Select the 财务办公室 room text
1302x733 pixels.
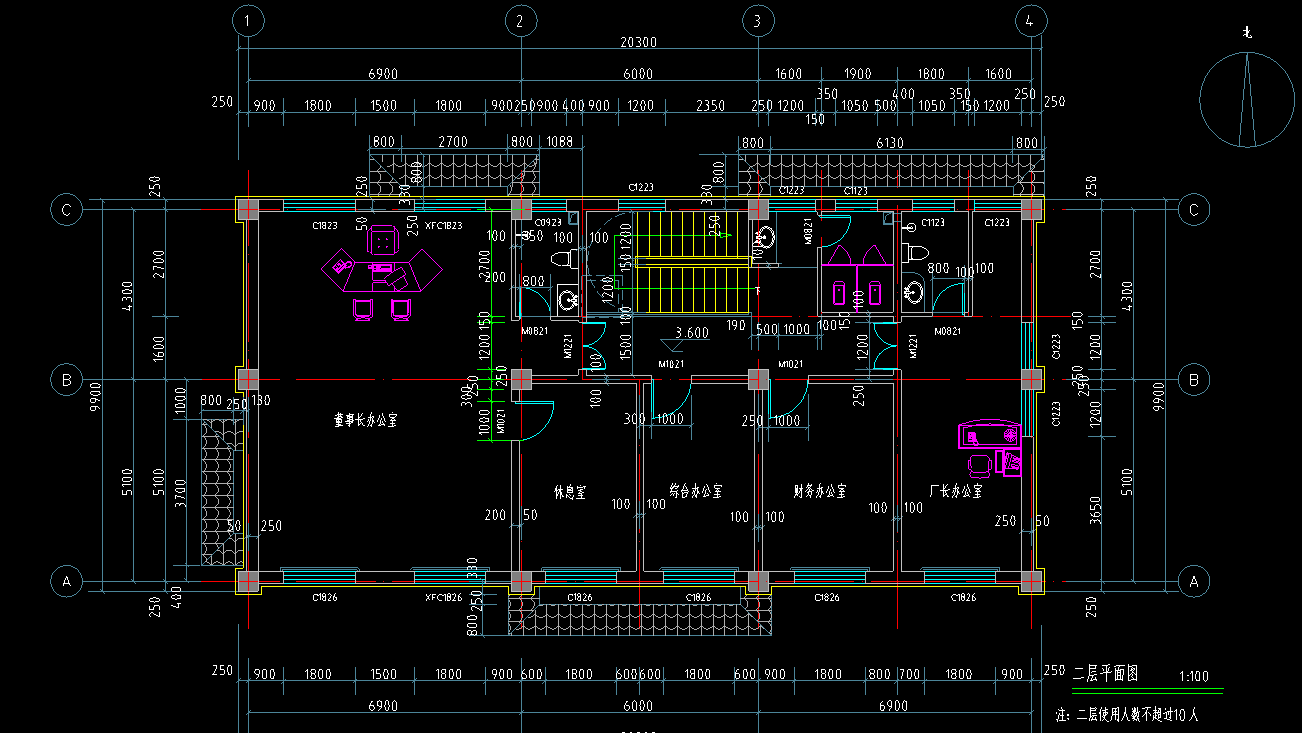[x=820, y=492]
